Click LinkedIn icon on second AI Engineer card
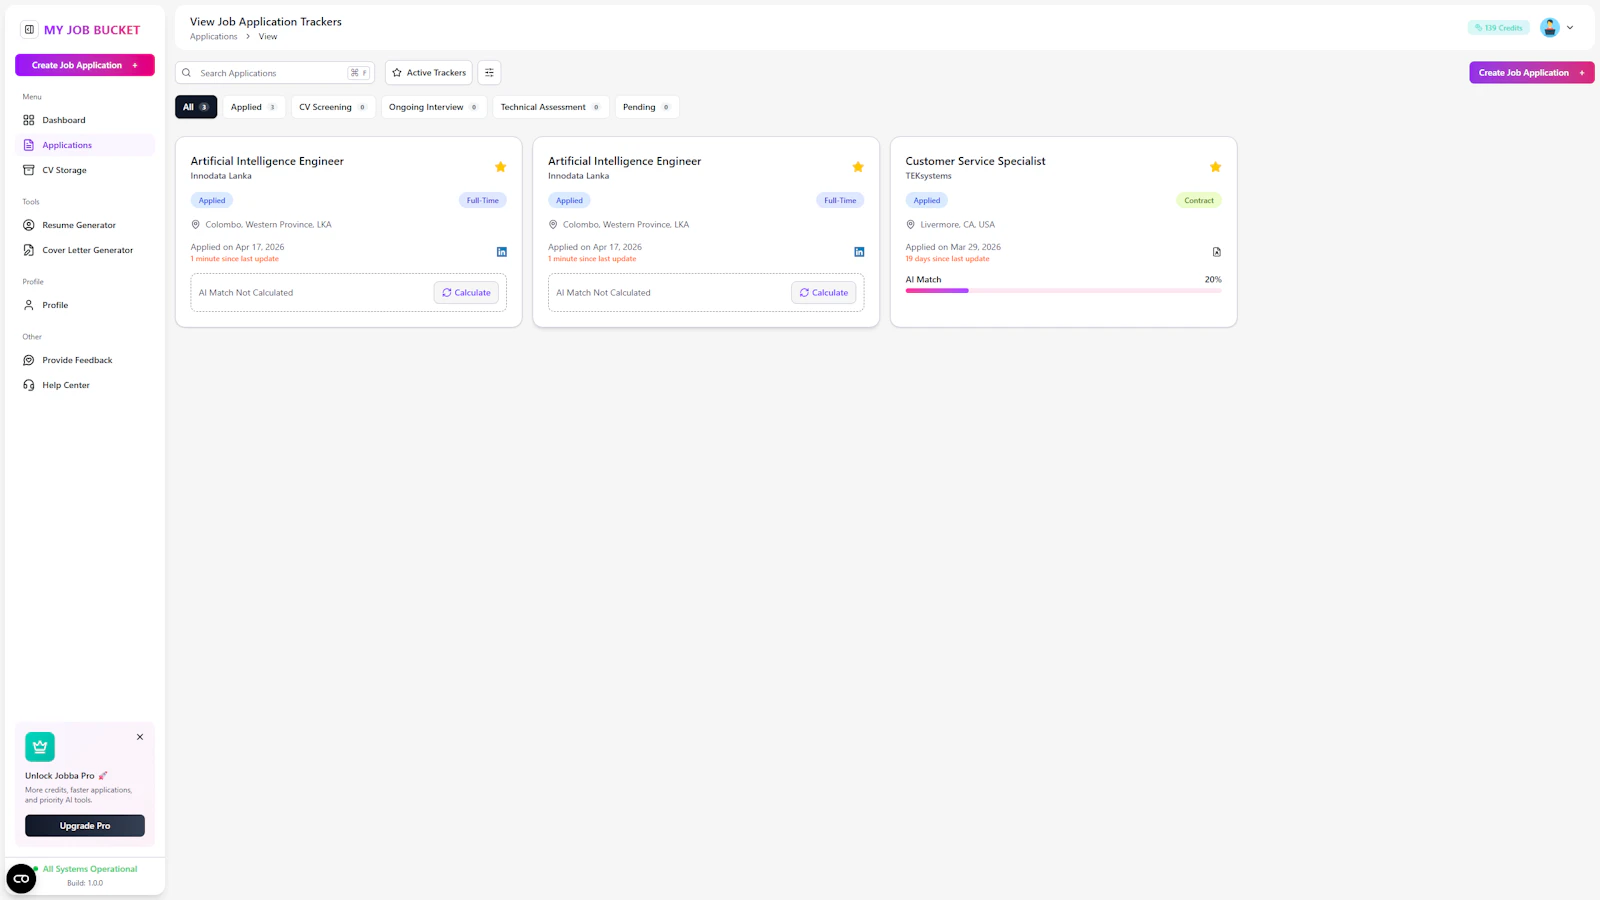The height and width of the screenshot is (900, 1600). 859,252
